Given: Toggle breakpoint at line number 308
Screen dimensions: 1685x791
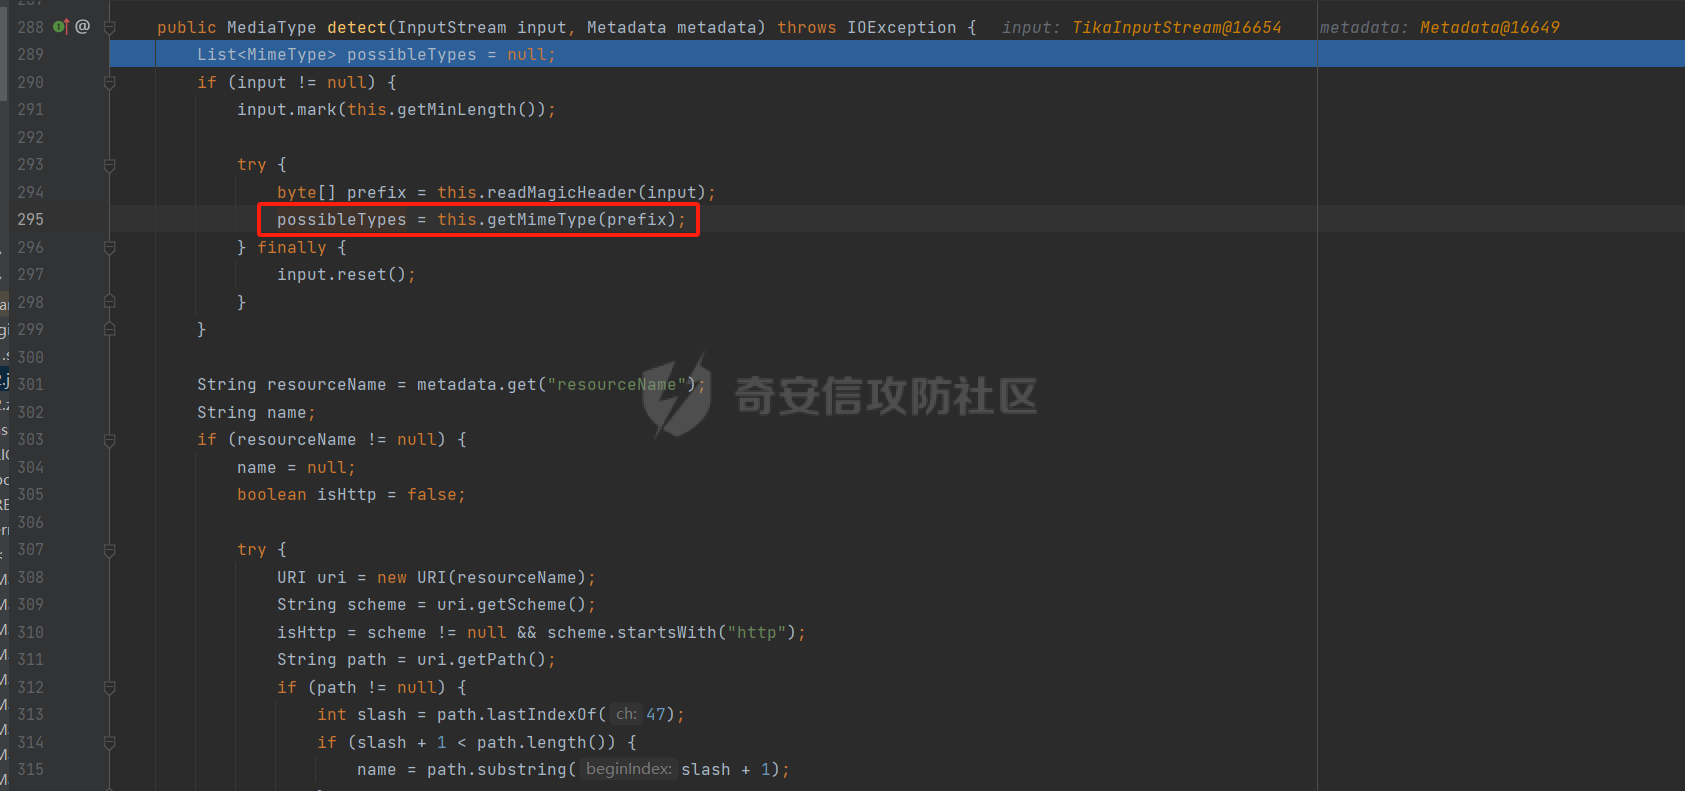Looking at the screenshot, I should click(30, 577).
